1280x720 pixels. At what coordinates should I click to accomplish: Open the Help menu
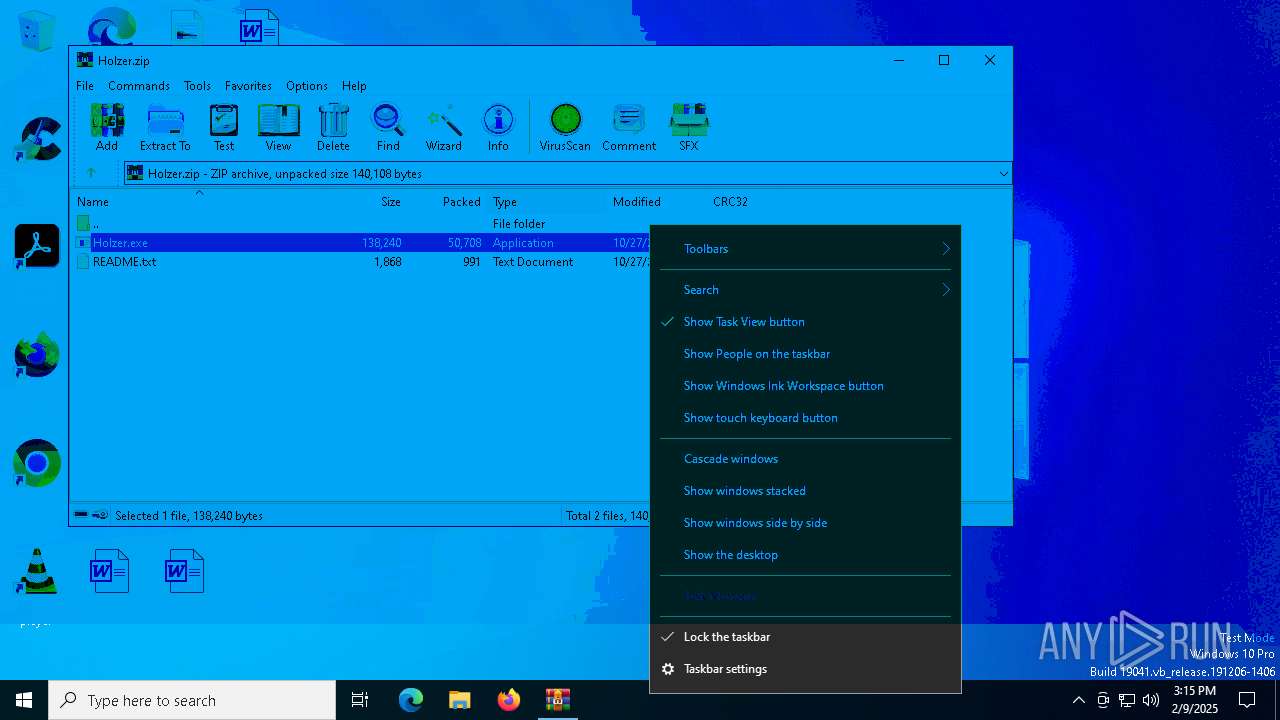tap(354, 86)
